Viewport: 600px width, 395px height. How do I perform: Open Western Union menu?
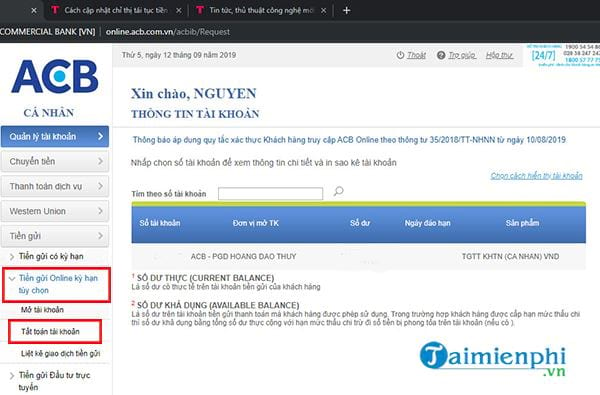coord(55,211)
